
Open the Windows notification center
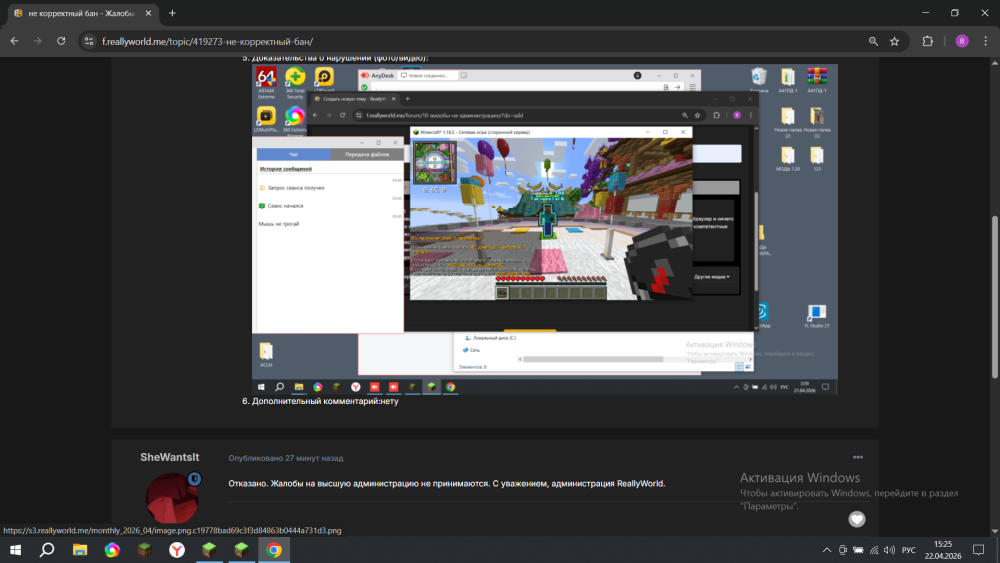coord(978,550)
